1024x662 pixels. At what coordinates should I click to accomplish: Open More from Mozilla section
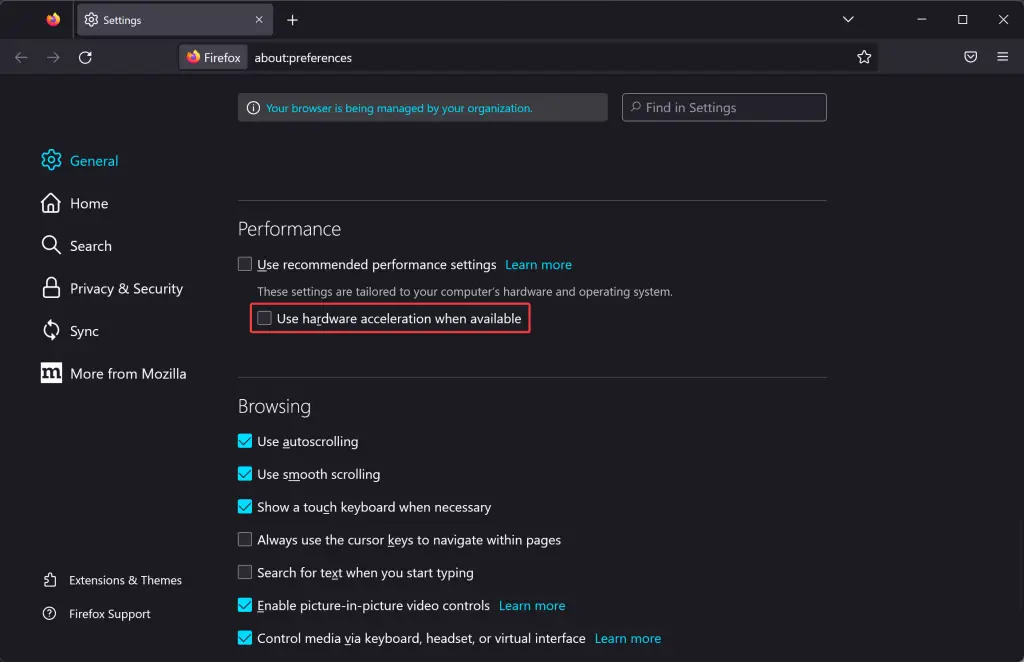(128, 373)
